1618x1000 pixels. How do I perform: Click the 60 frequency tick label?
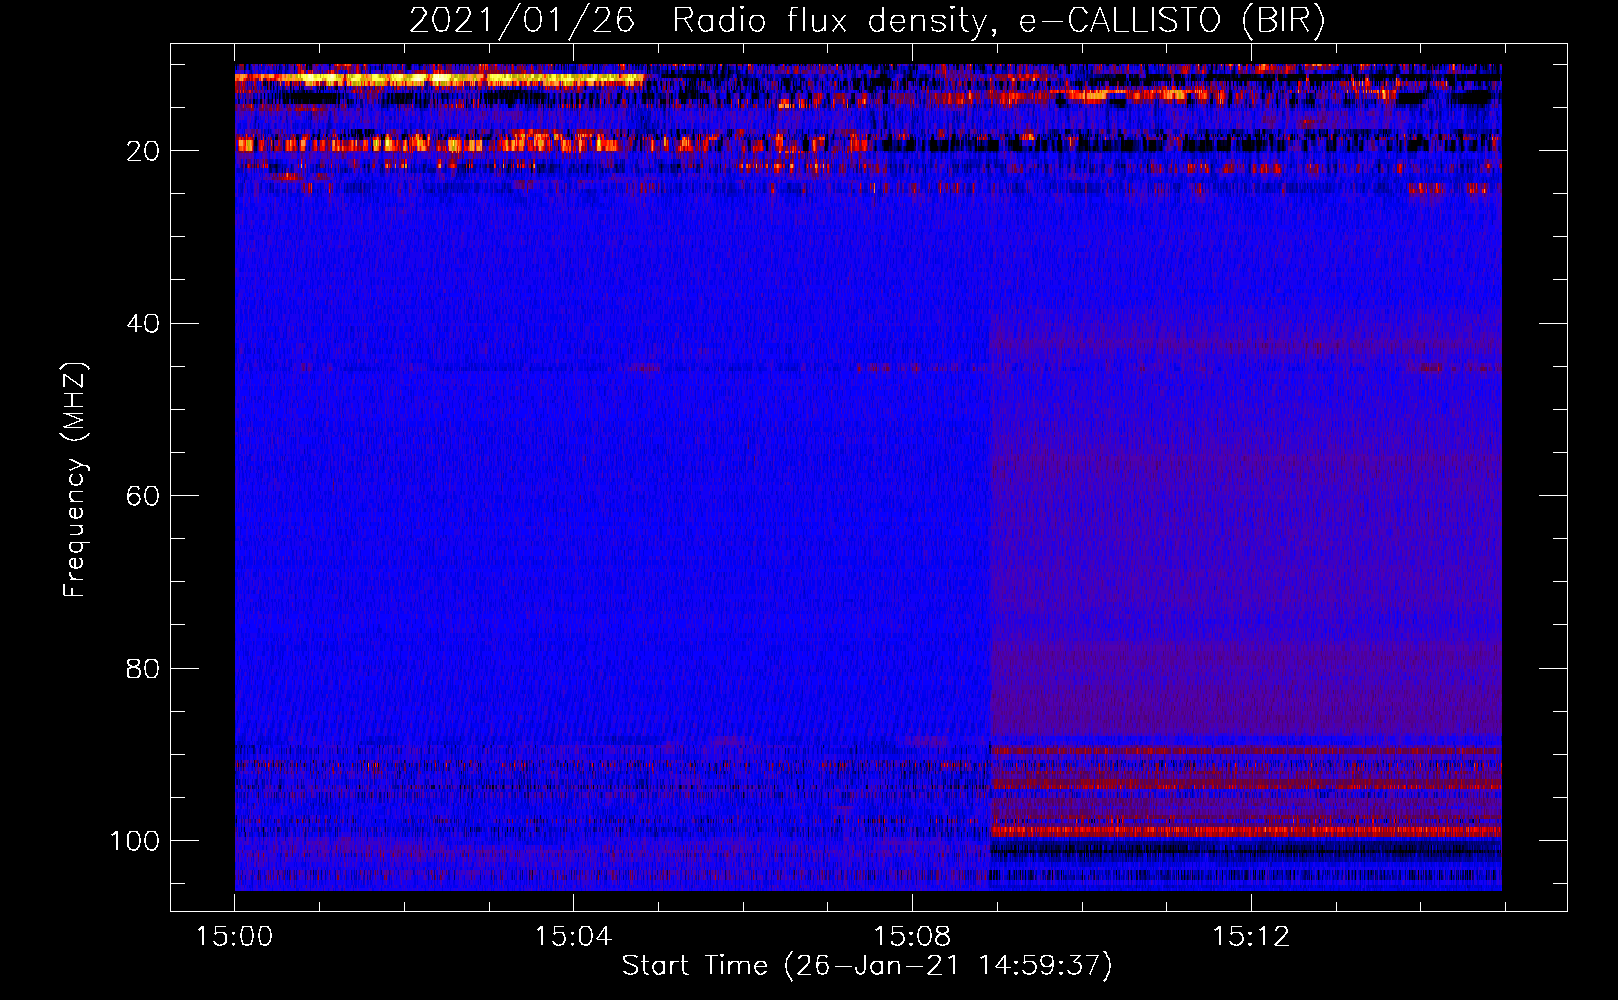pos(143,496)
